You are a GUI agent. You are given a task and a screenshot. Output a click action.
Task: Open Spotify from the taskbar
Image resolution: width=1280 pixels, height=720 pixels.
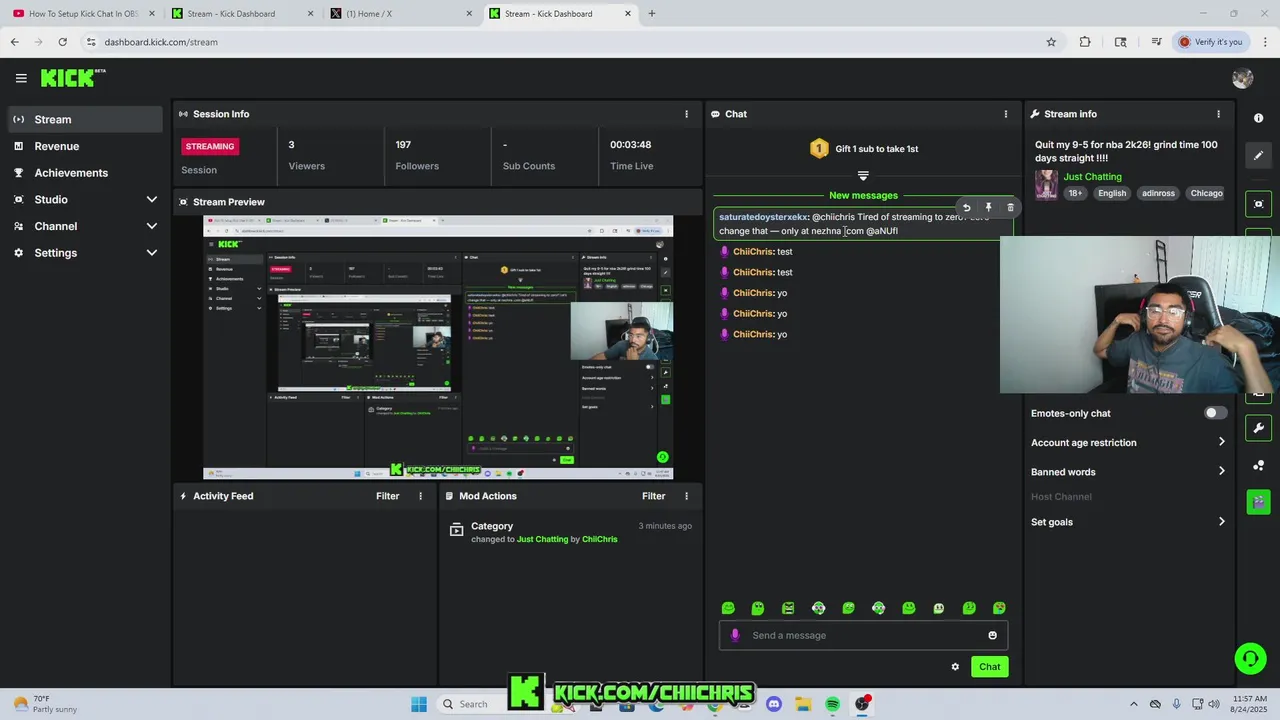click(833, 704)
